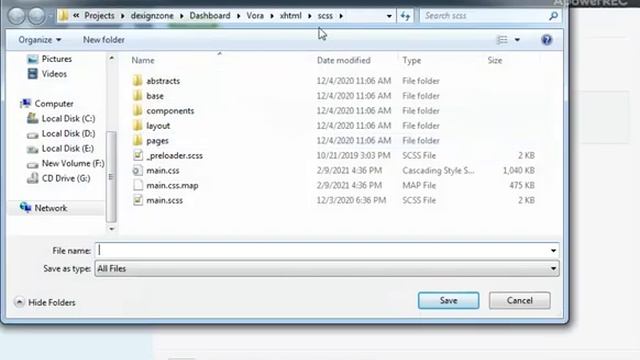Viewport: 640px width, 360px height.
Task: Click the navigation pane scrollbar thumb
Action: [111, 176]
